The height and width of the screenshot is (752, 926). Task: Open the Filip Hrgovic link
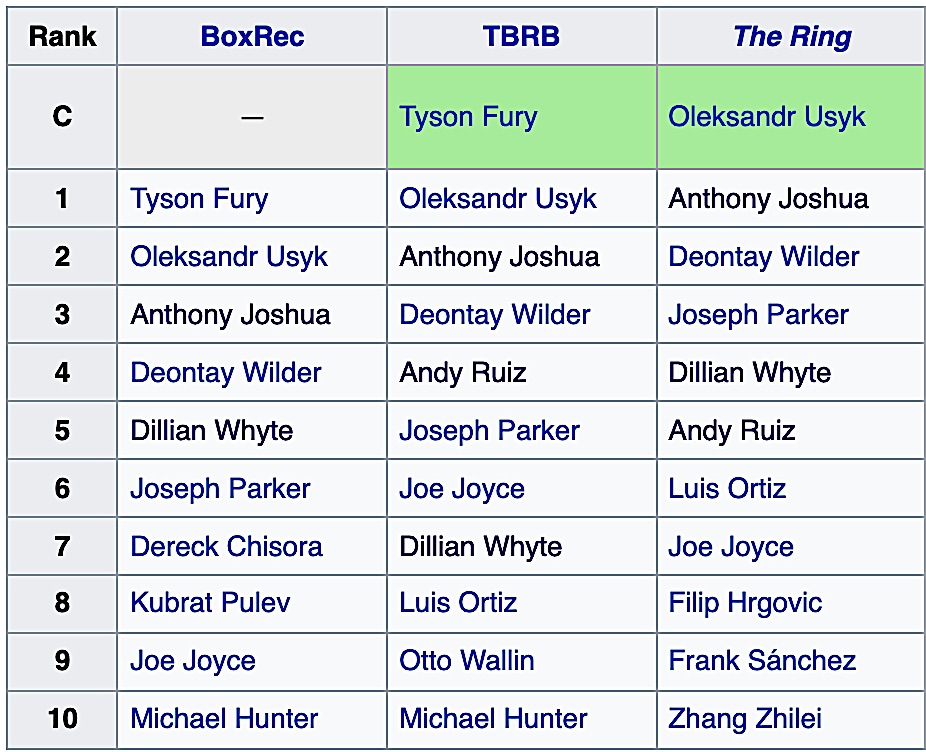tap(745, 603)
